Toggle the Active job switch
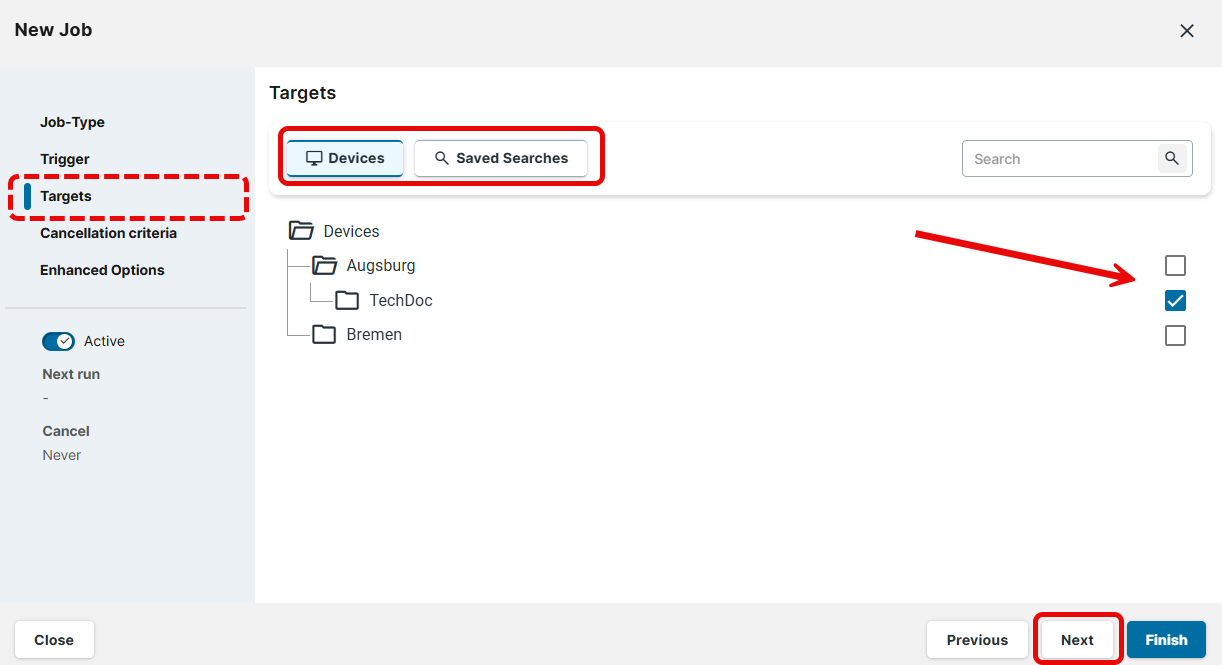This screenshot has width=1222, height=665. pyautogui.click(x=58, y=341)
